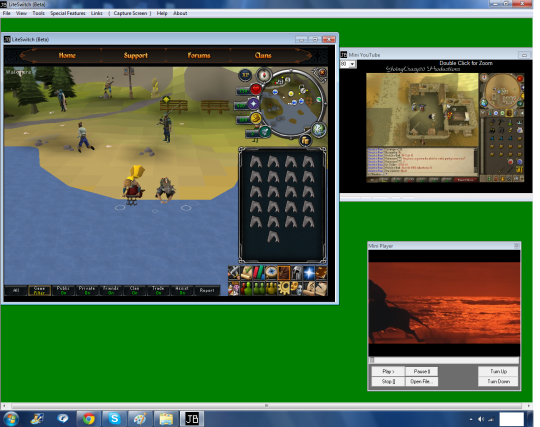The height and width of the screenshot is (427, 540).
Task: Open the About menu
Action: [180, 13]
